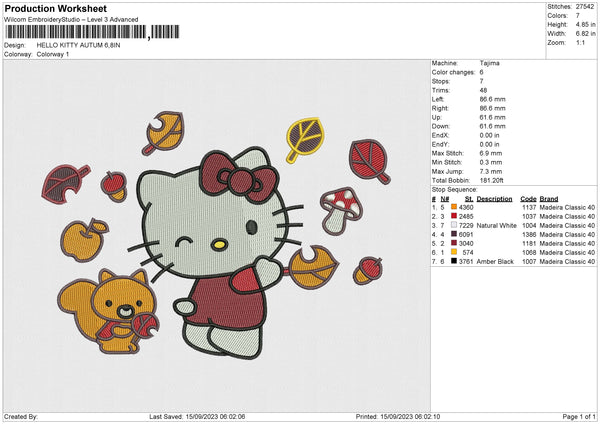This screenshot has width=600, height=424.
Task: Click the Zoom value 1:1
Action: click(580, 43)
